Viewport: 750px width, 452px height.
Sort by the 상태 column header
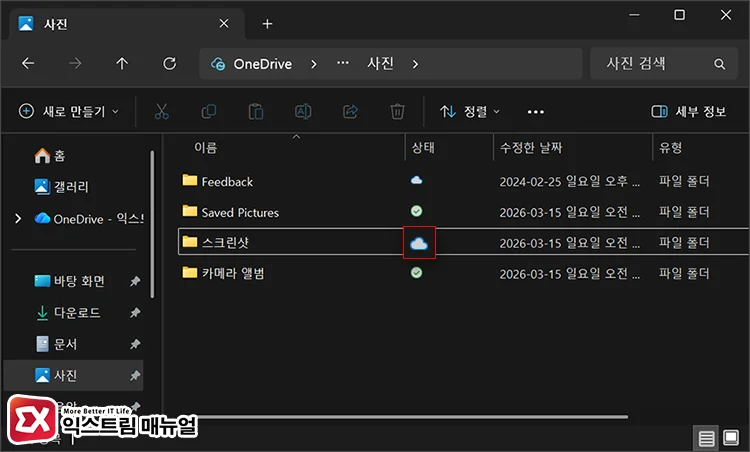(x=423, y=147)
